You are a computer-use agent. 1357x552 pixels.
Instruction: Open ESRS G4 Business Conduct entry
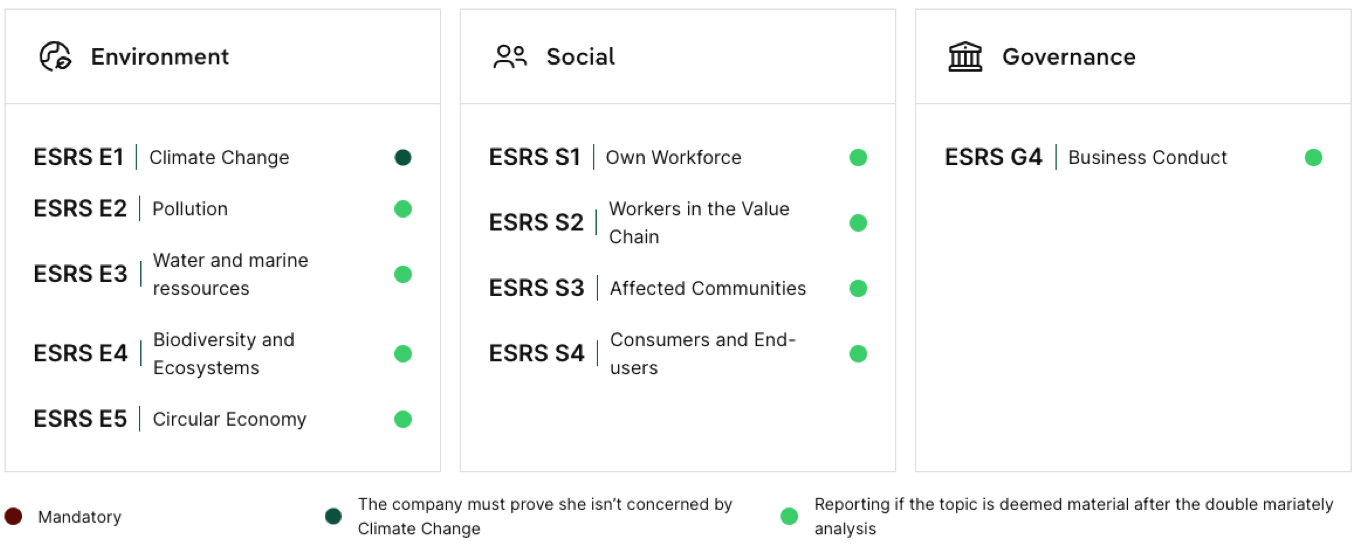click(x=1133, y=157)
